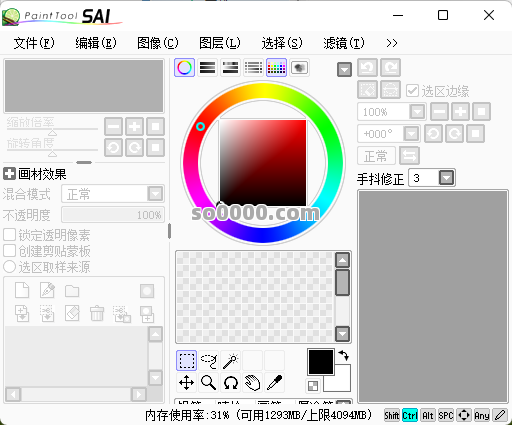The height and width of the screenshot is (425, 512).
Task: Select the rectangular selection tool
Action: [186, 360]
